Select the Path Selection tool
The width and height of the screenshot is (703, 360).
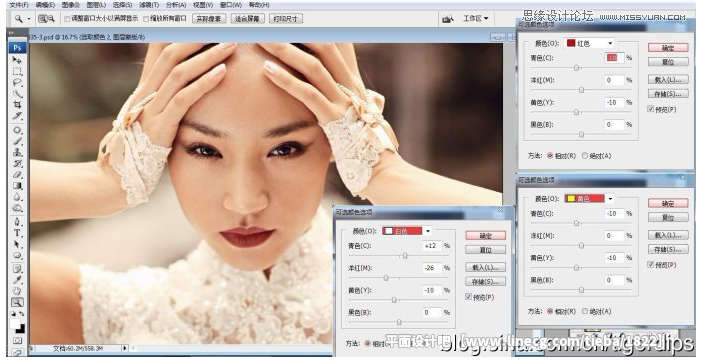[x=17, y=244]
